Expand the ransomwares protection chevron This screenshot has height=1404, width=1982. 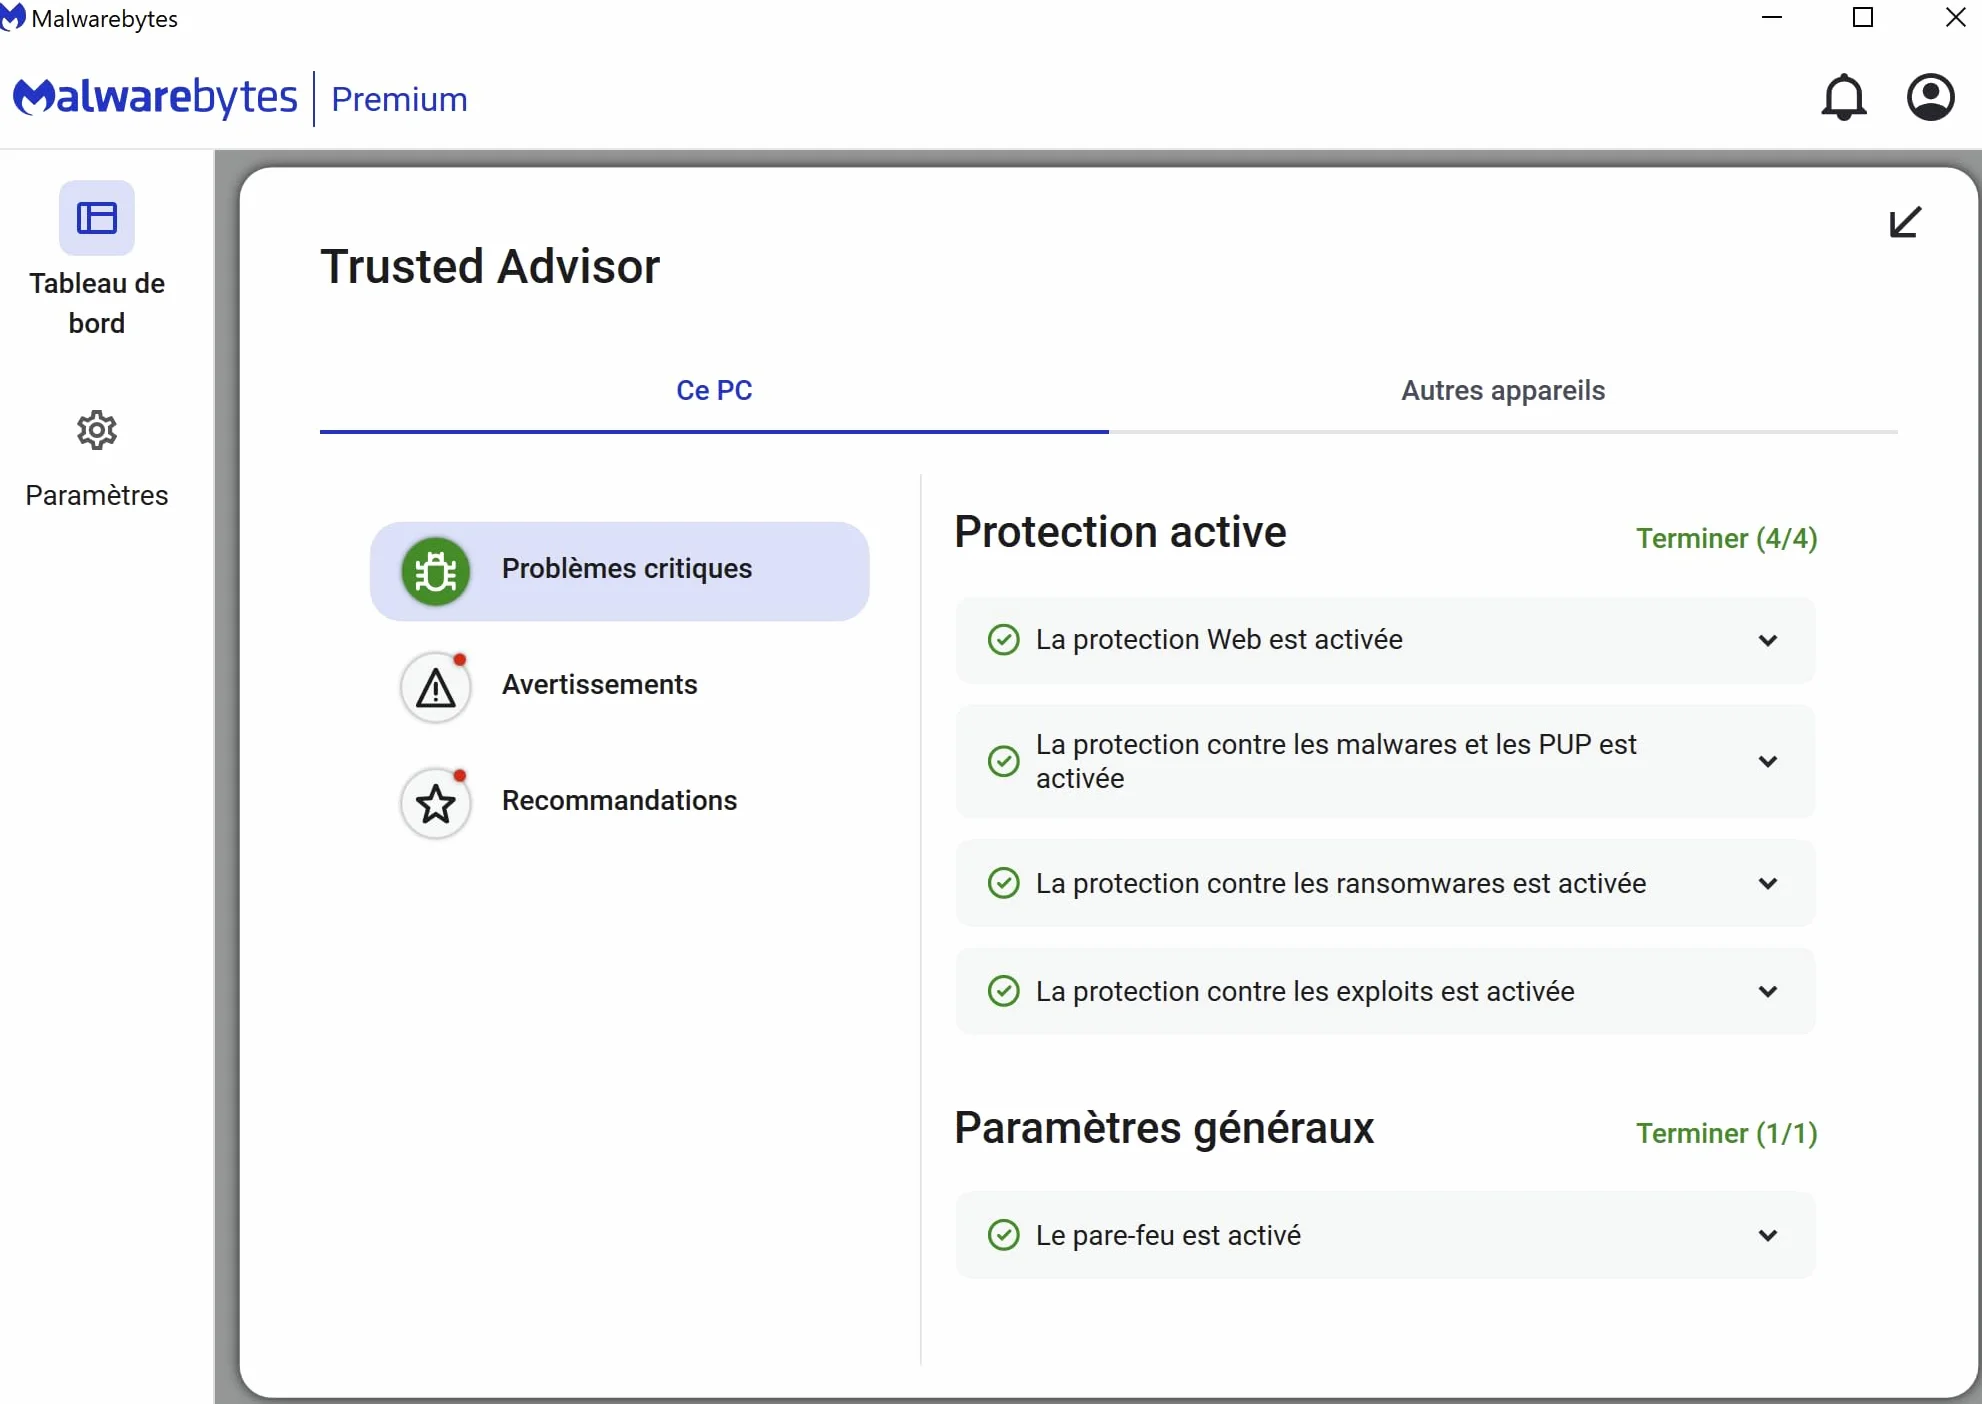tap(1768, 884)
